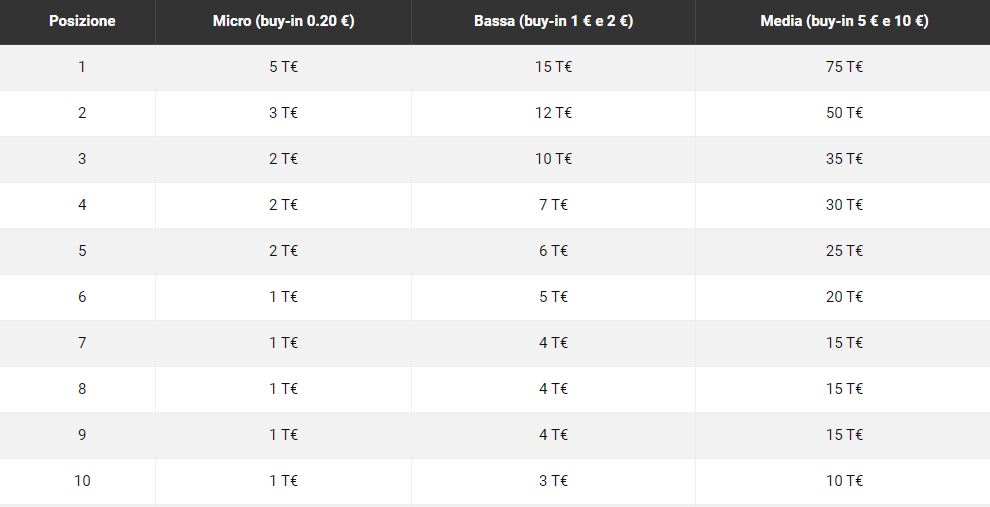990x507 pixels.
Task: Click the 10 T€ cell in Bassa column
Action: 553,159
